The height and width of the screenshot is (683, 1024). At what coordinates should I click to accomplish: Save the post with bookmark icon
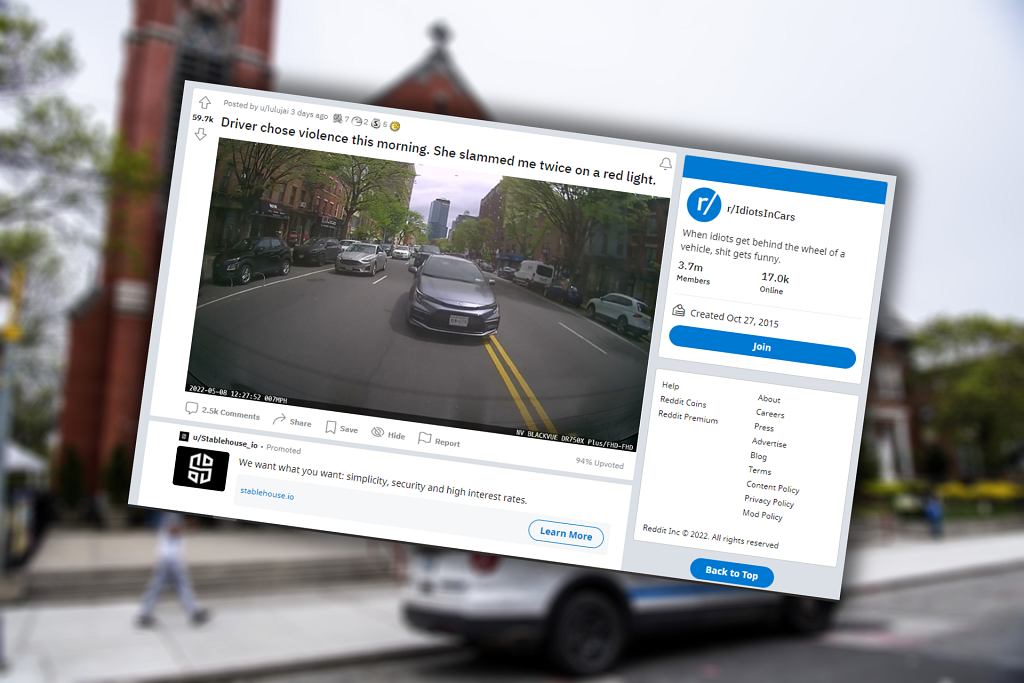tap(342, 428)
